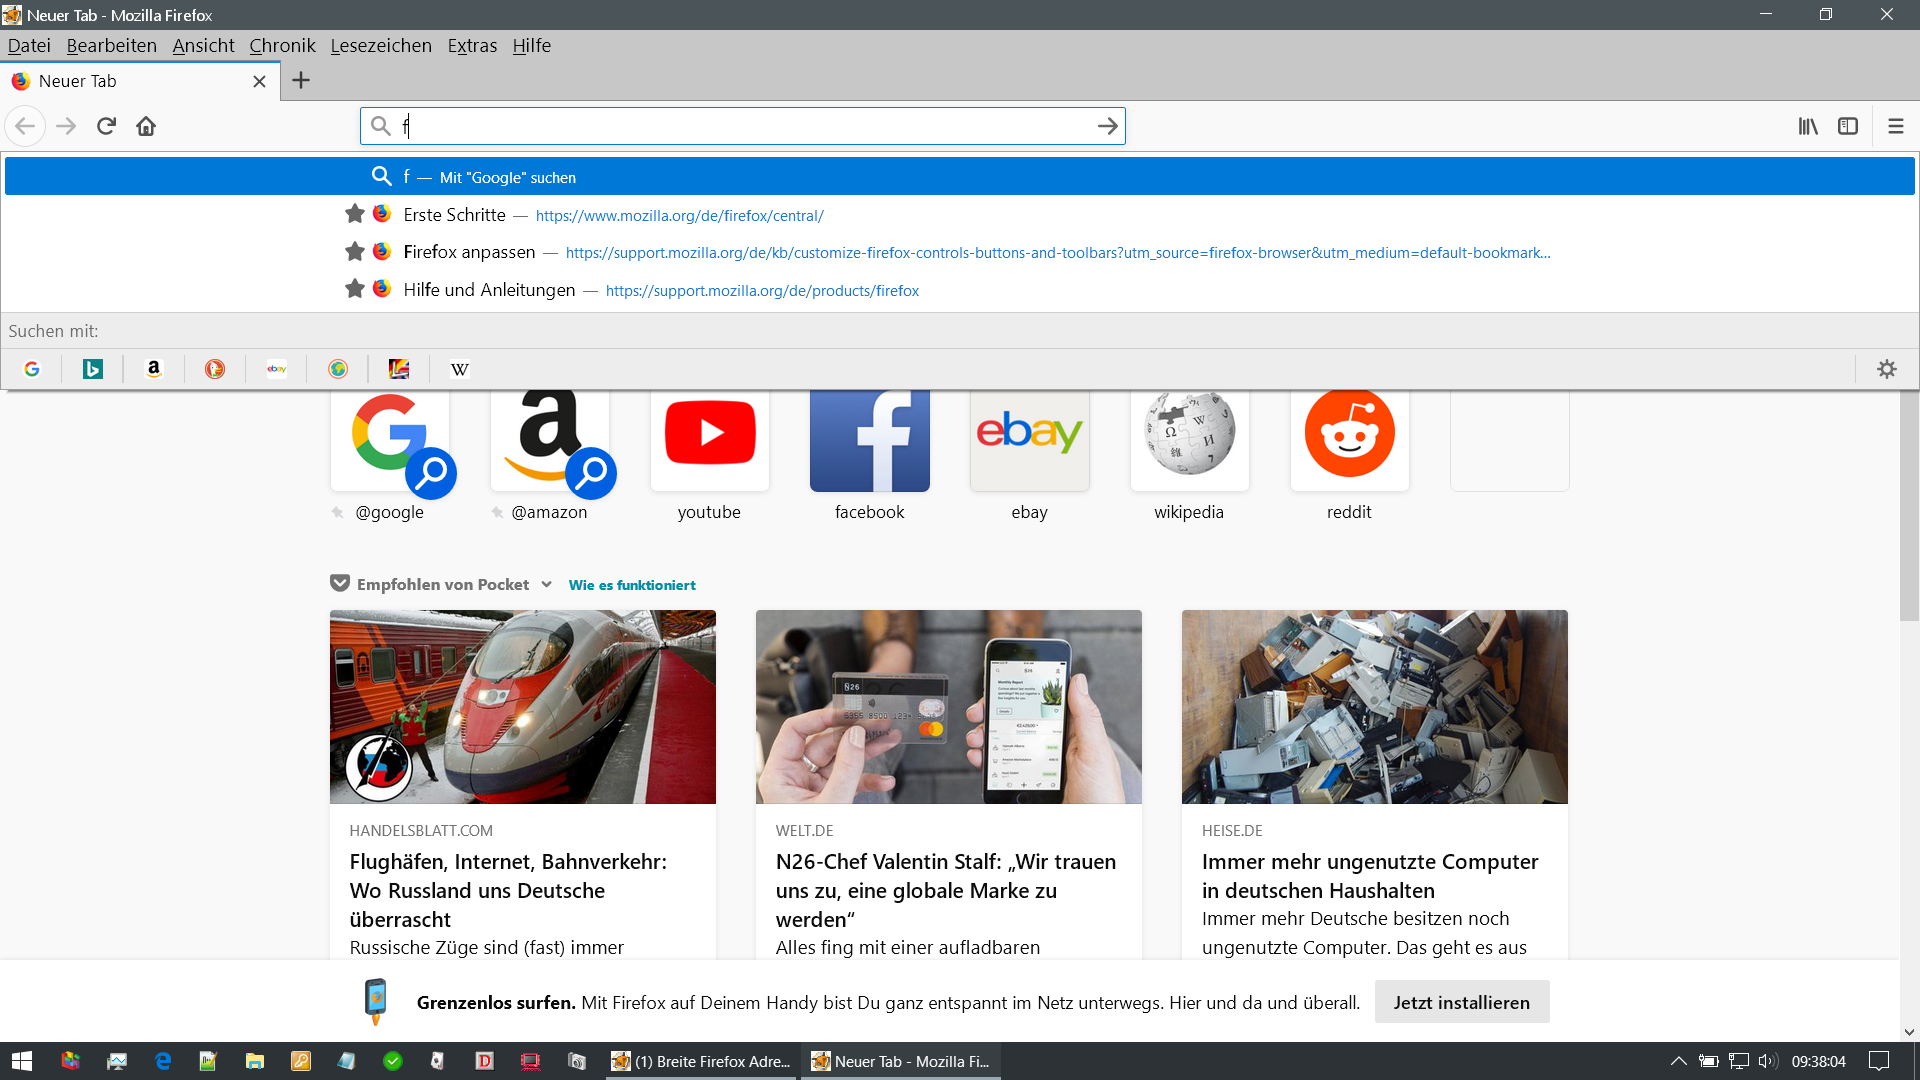This screenshot has width=1920, height=1080.
Task: Open the Chronik menu
Action: tap(282, 46)
